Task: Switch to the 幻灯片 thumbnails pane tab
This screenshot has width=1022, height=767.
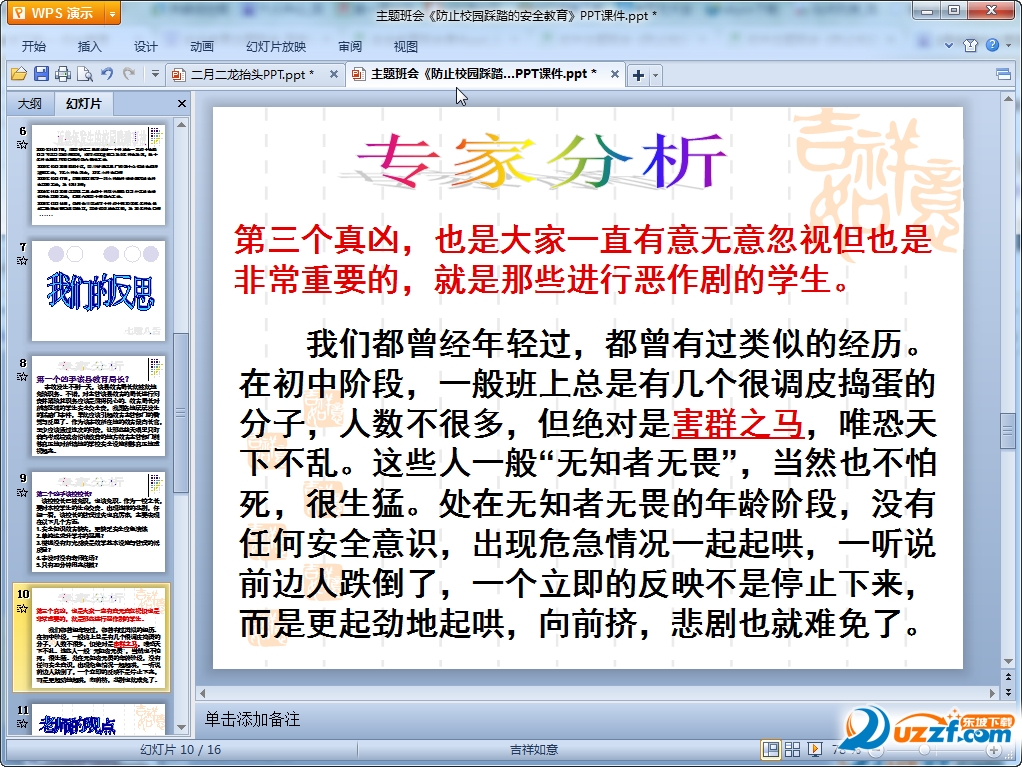Action: [83, 104]
